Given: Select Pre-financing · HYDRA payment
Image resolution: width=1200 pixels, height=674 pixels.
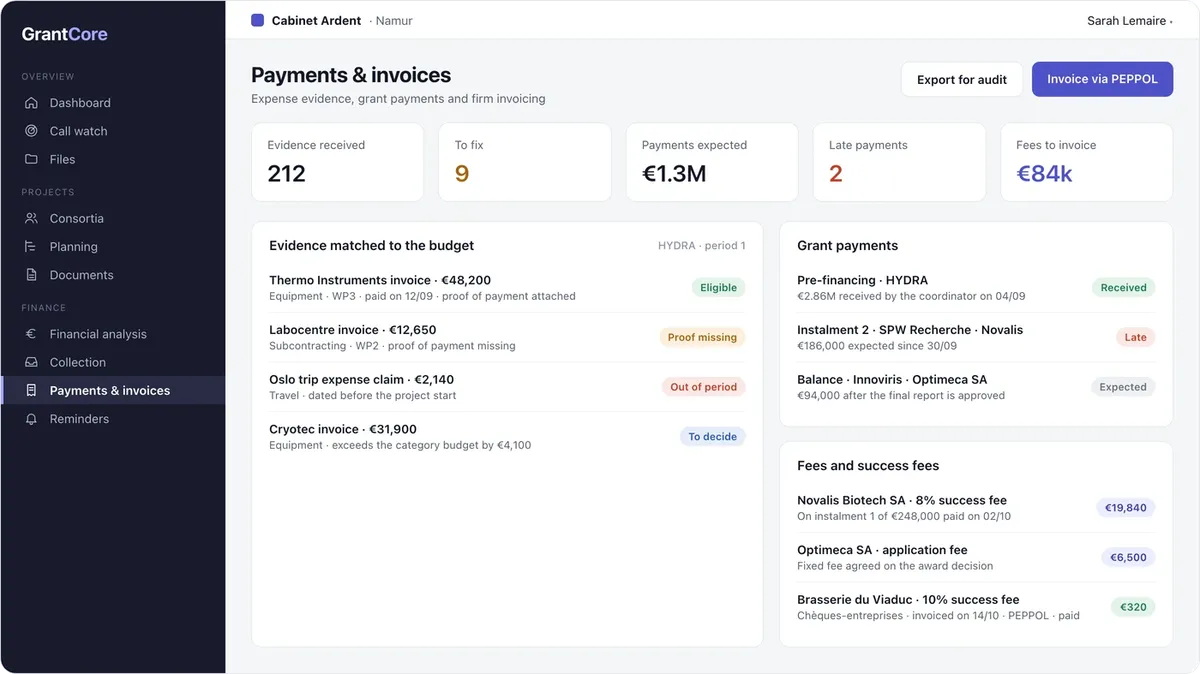Looking at the screenshot, I should click(x=976, y=288).
